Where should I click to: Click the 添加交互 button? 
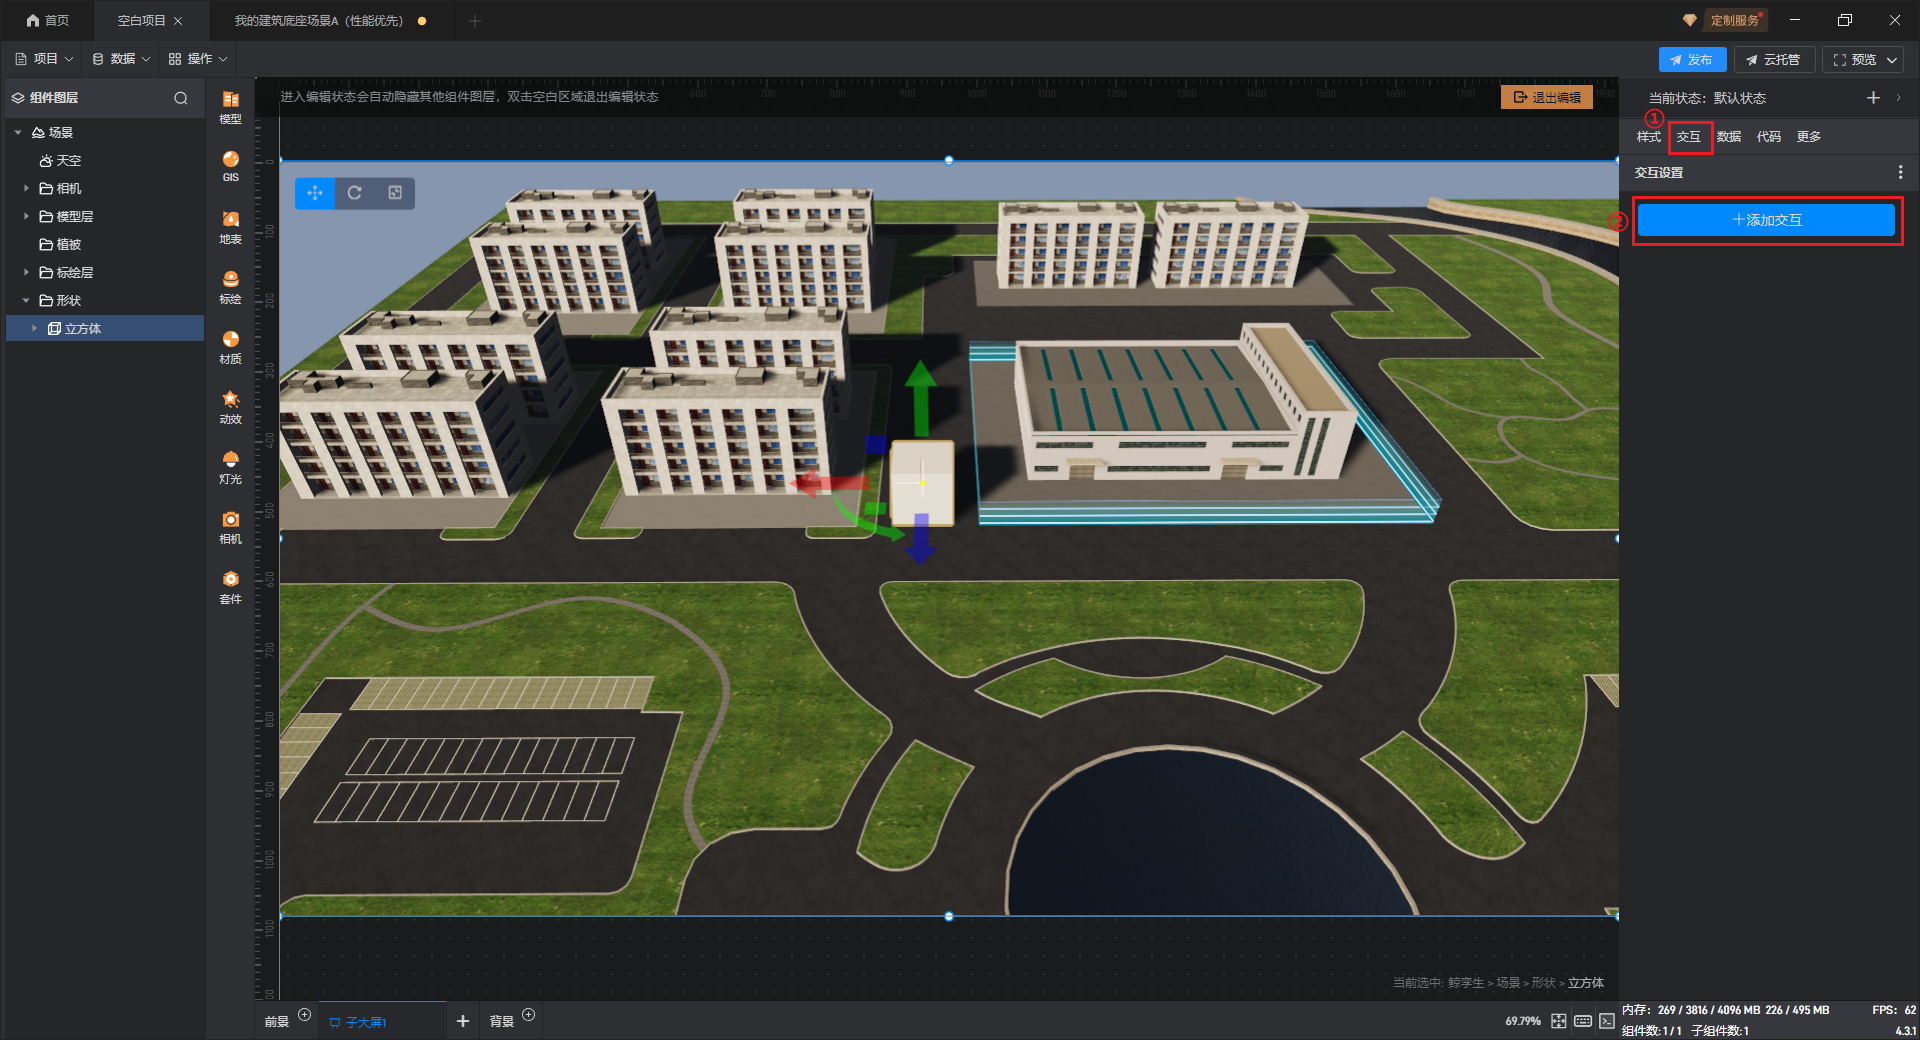coord(1766,220)
